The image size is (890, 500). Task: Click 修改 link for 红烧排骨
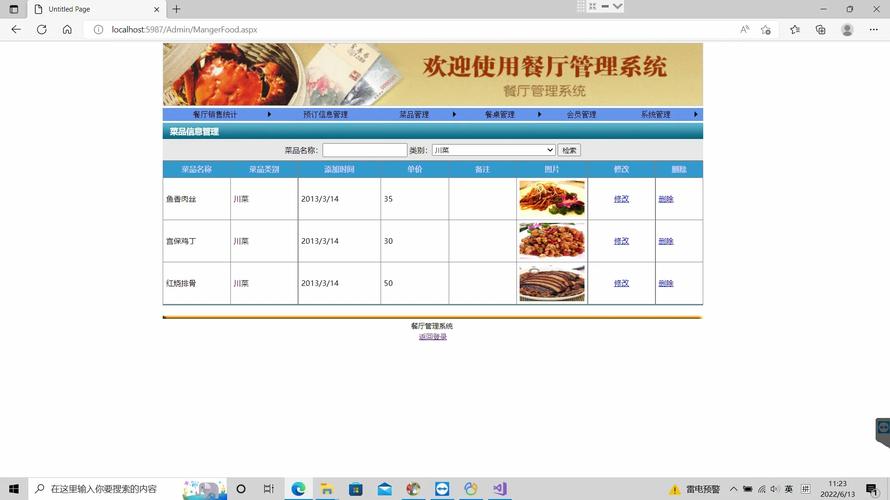[x=622, y=283]
